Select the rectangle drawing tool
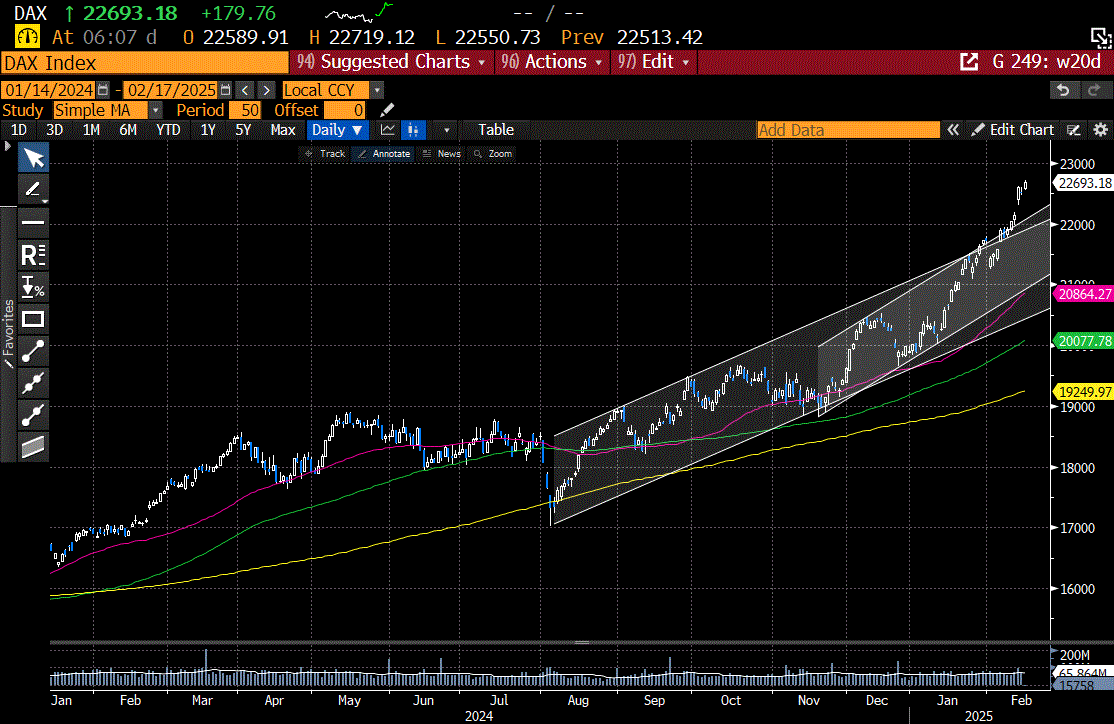The width and height of the screenshot is (1114, 724). pyautogui.click(x=33, y=319)
